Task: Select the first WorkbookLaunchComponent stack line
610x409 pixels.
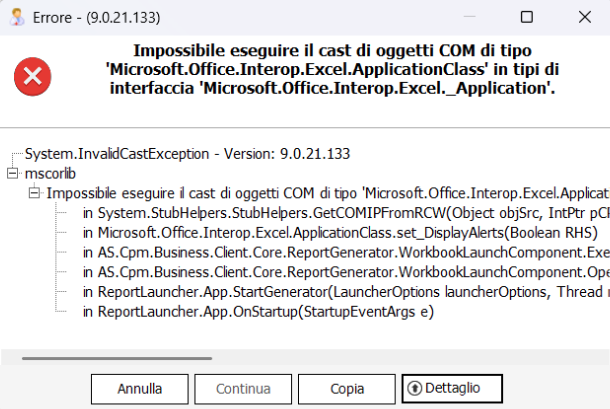Action: click(346, 253)
